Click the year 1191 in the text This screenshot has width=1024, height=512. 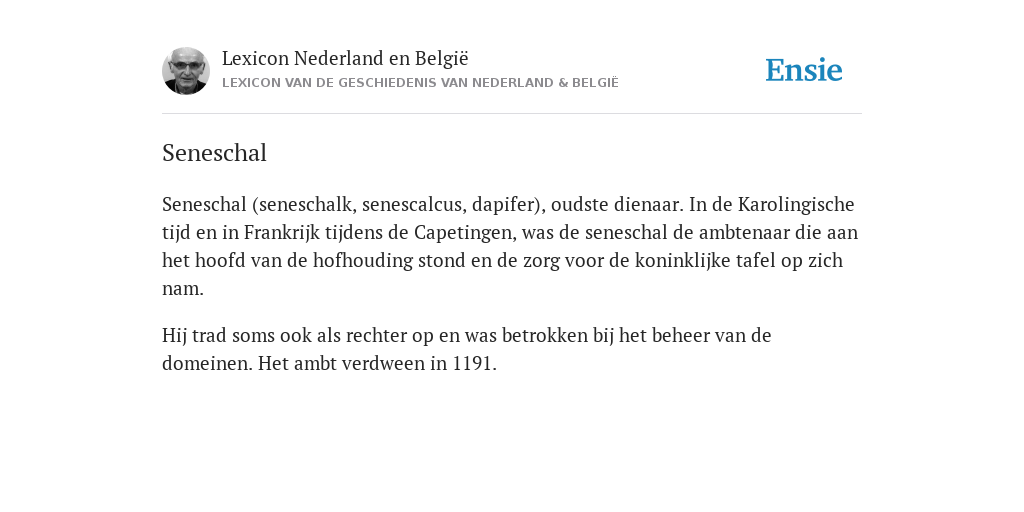coord(472,364)
